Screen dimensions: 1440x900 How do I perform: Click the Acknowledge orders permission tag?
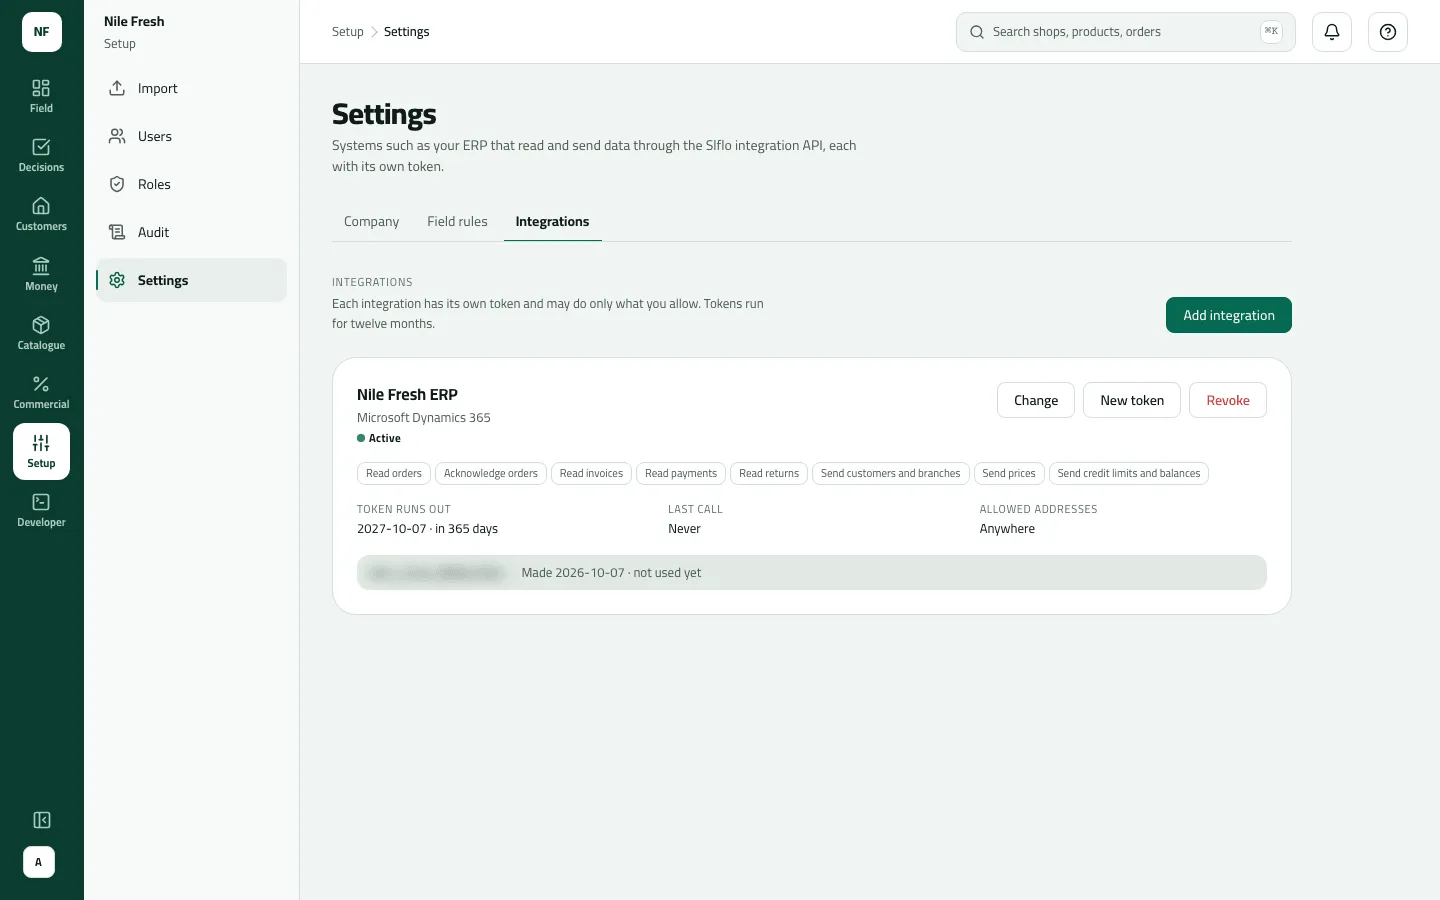click(491, 473)
